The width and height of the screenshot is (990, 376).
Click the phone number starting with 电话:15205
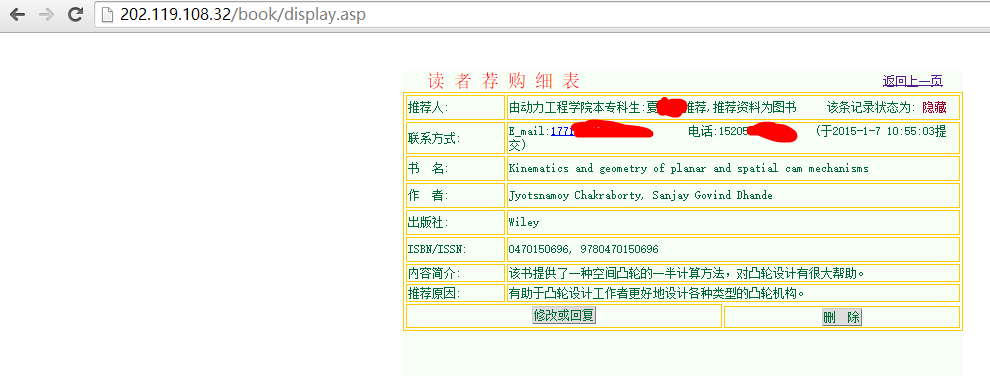tap(718, 131)
